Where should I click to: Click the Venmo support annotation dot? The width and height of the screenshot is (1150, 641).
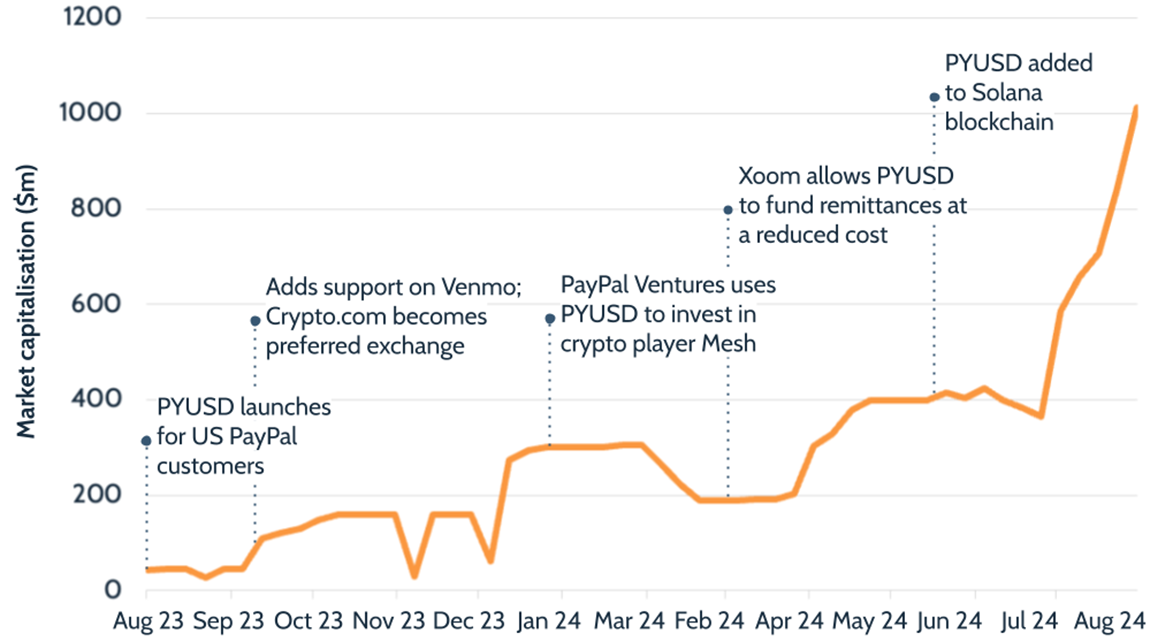254,321
